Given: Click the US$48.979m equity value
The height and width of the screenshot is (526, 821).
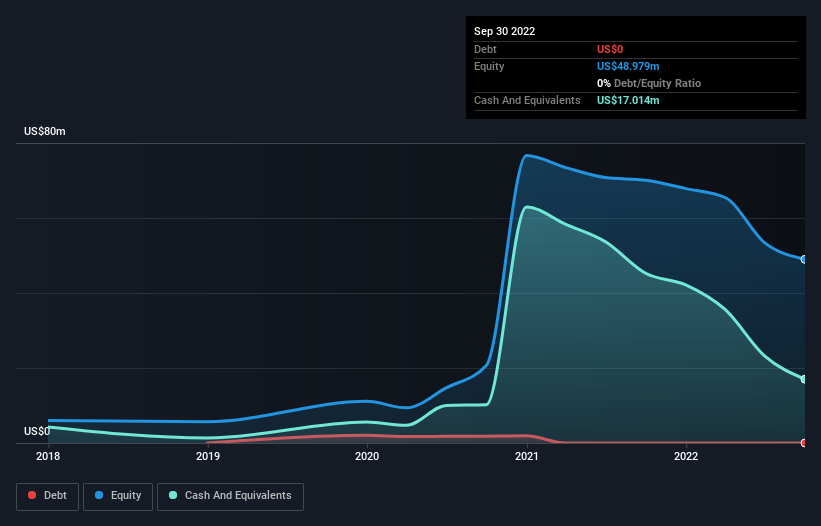Looking at the screenshot, I should click(x=628, y=66).
